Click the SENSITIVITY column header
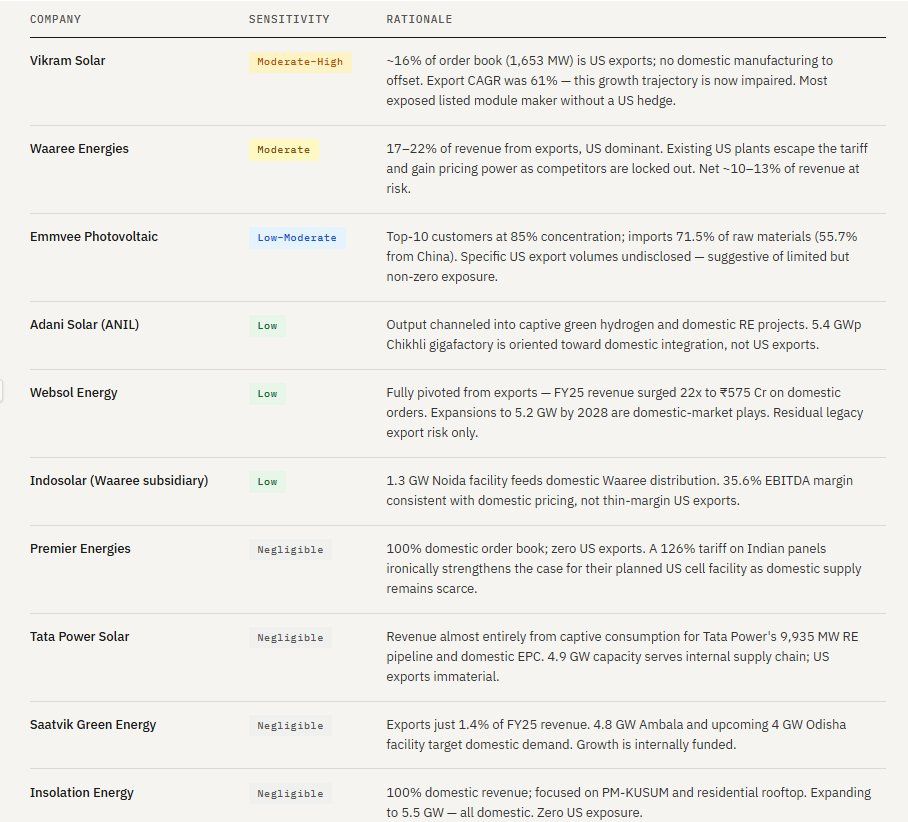 pos(288,19)
